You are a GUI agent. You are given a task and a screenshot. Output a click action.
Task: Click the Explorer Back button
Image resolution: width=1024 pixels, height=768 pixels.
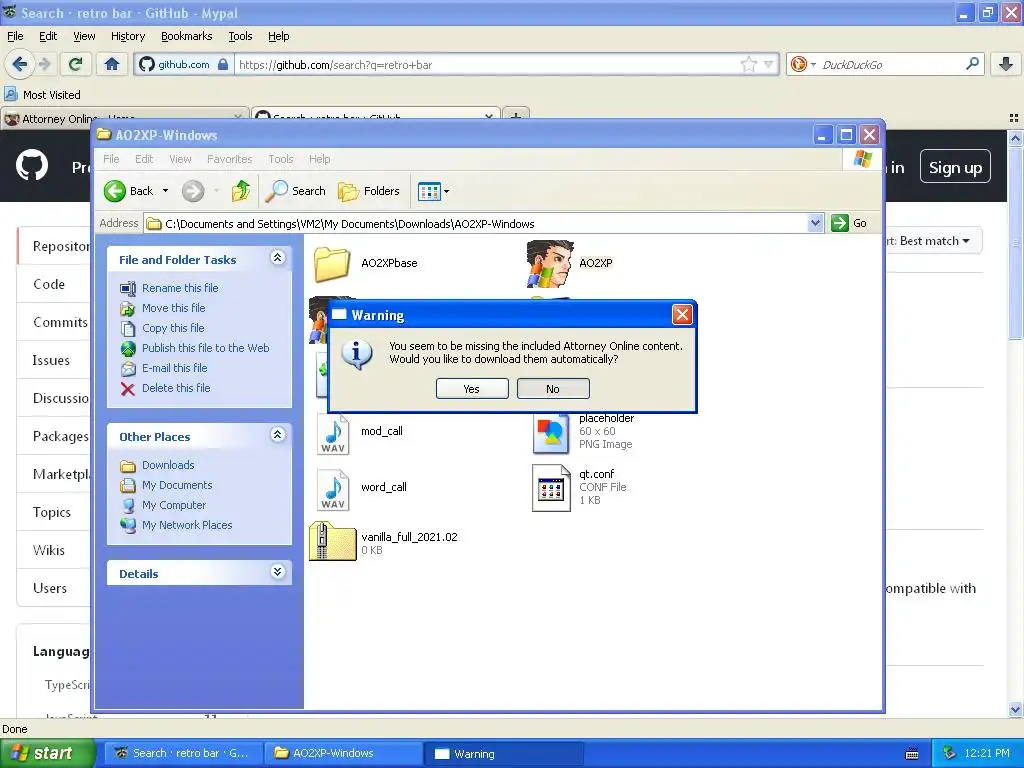click(x=129, y=191)
